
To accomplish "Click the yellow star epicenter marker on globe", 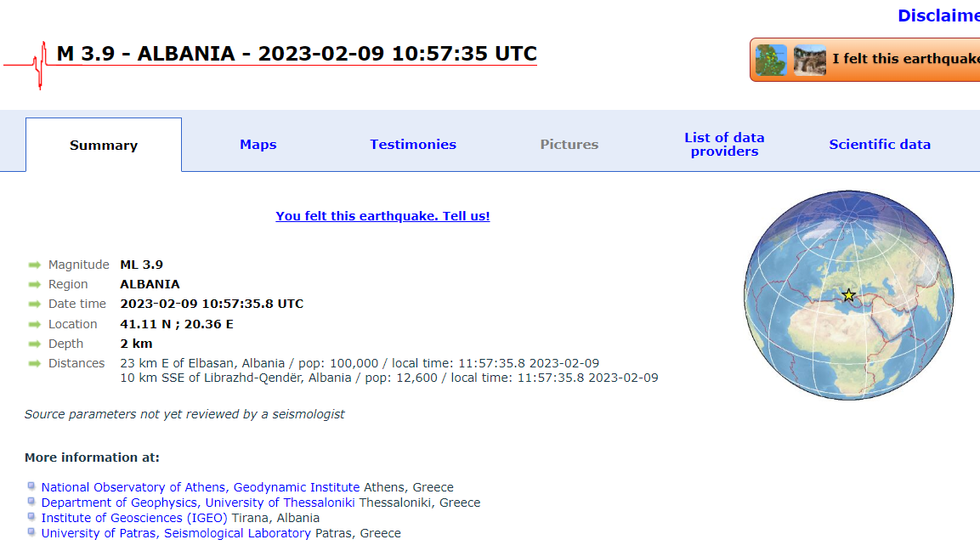I will [x=849, y=295].
